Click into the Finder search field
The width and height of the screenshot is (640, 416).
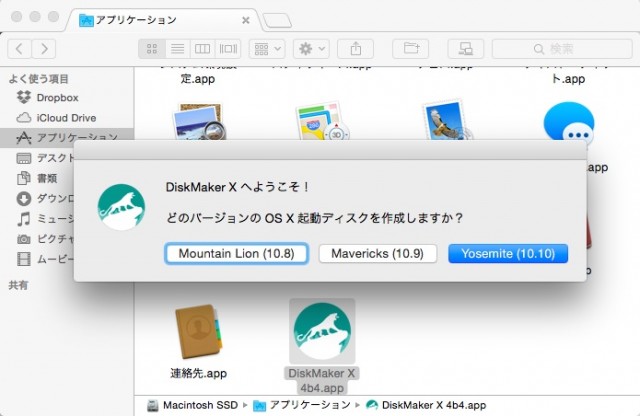click(x=562, y=49)
